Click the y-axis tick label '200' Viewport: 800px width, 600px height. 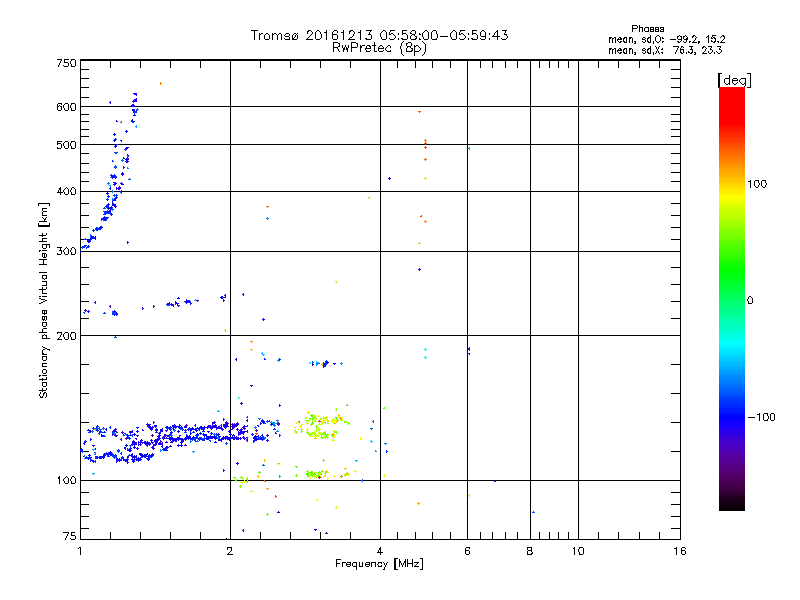tap(66, 336)
